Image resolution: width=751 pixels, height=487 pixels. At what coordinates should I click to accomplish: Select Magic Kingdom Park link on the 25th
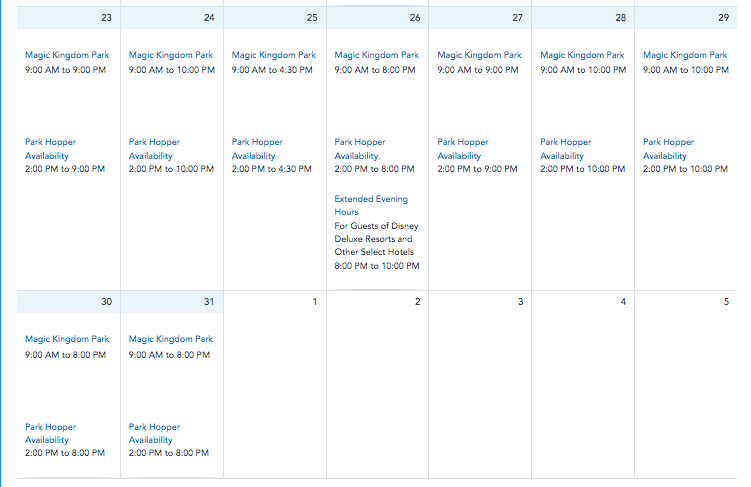click(x=274, y=55)
